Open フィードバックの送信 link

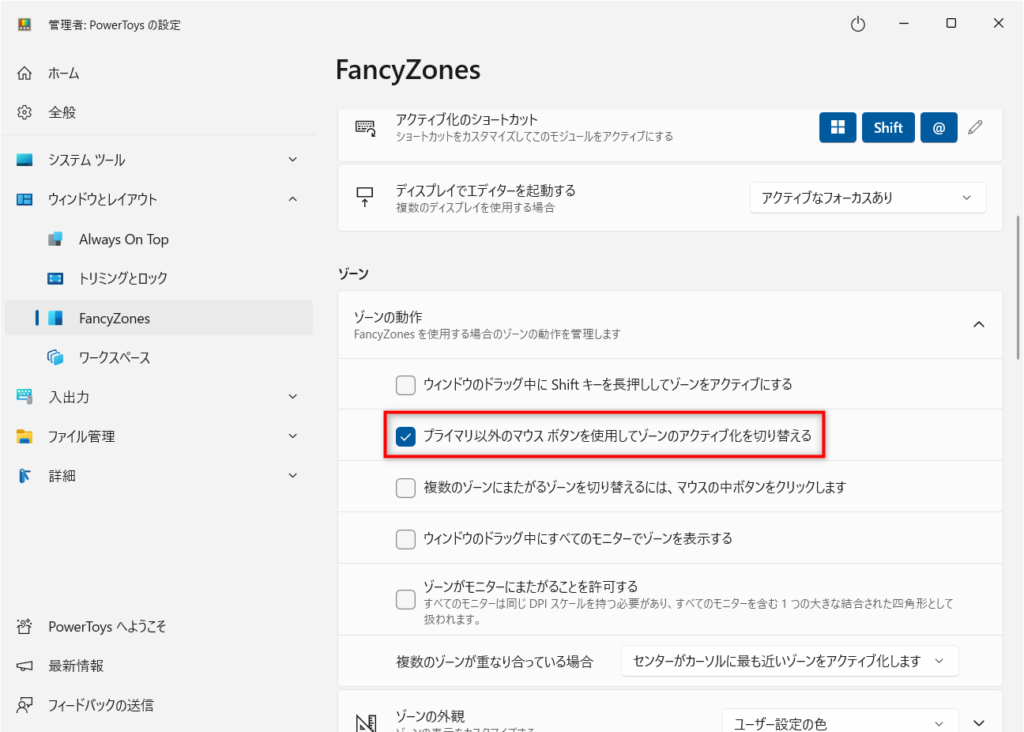coord(100,705)
